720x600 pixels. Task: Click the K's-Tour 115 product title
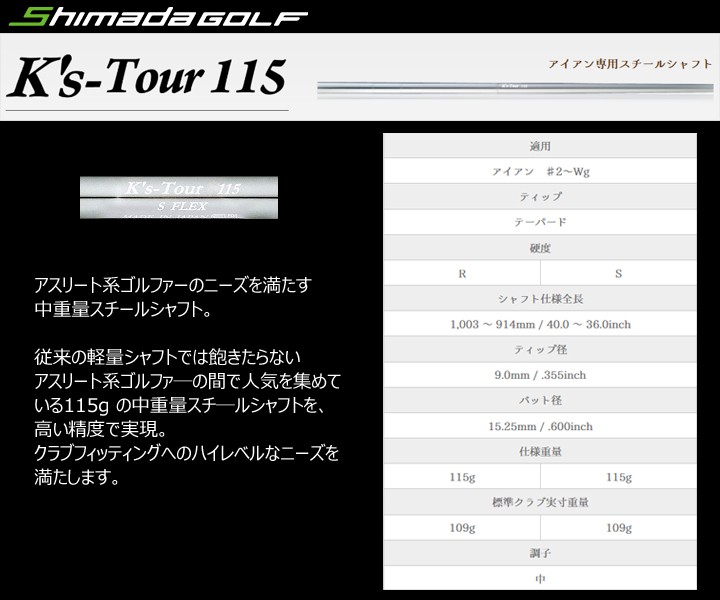[x=147, y=76]
